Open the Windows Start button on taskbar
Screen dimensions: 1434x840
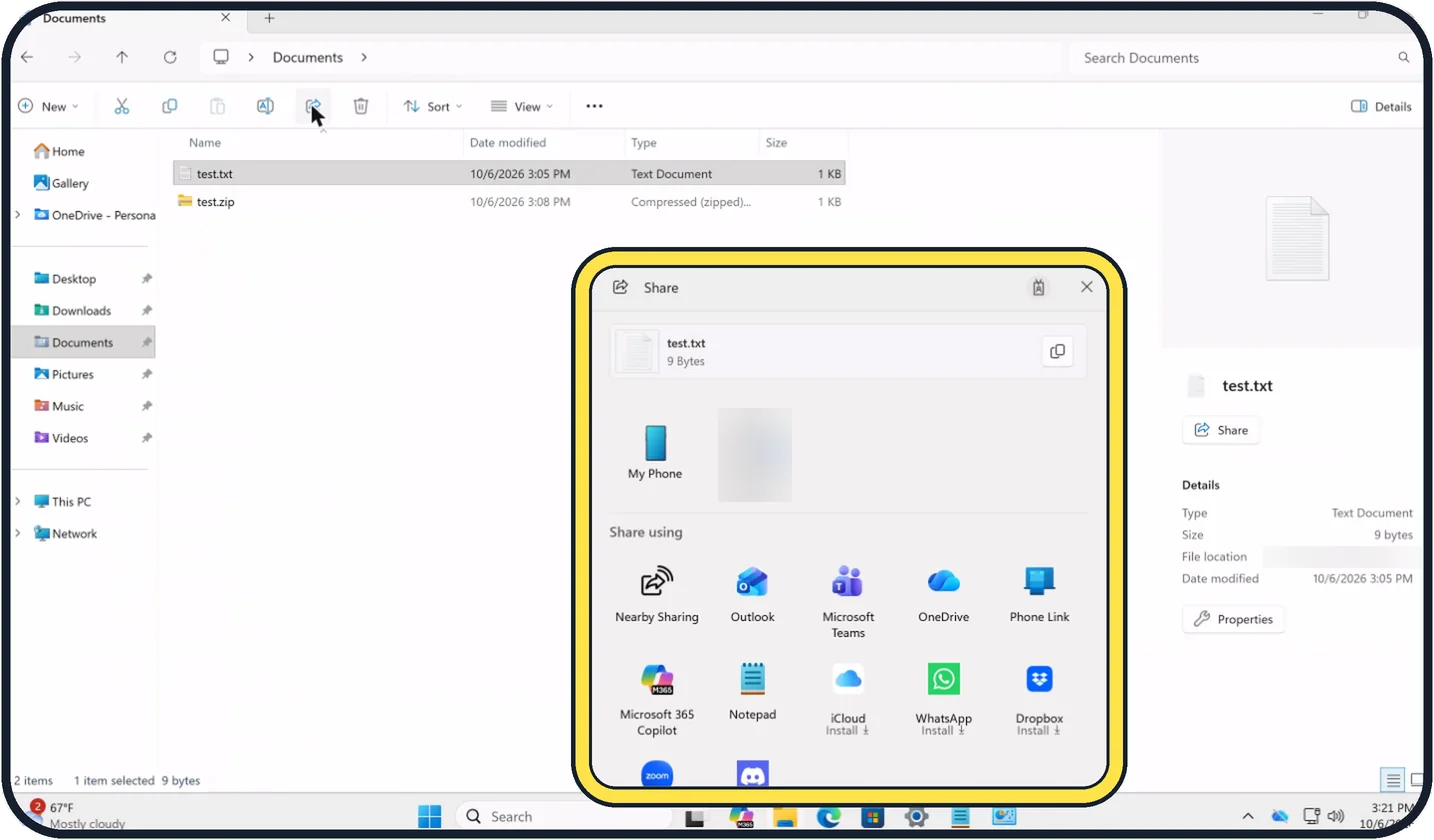429,817
